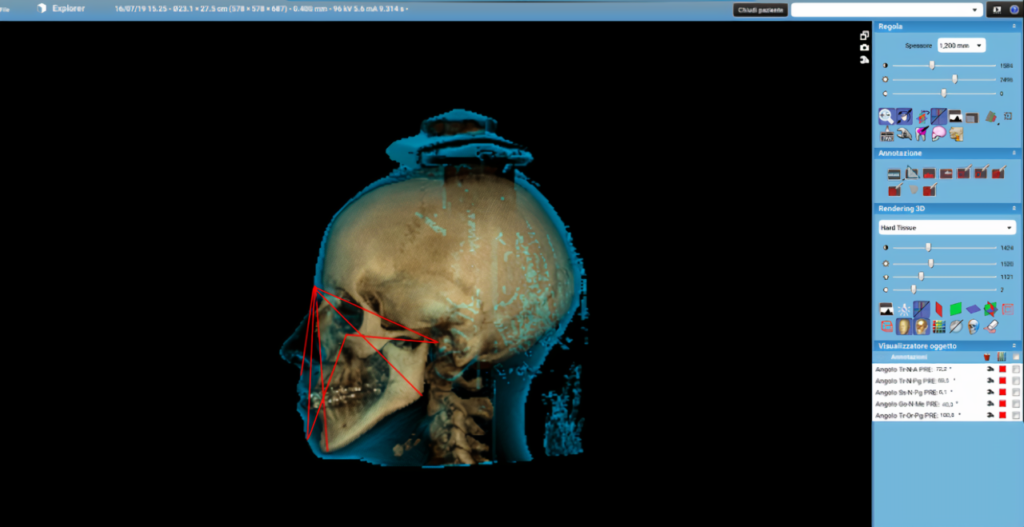This screenshot has width=1024, height=527.
Task: Open the histogram icon in Regola panel
Action: tap(955, 117)
